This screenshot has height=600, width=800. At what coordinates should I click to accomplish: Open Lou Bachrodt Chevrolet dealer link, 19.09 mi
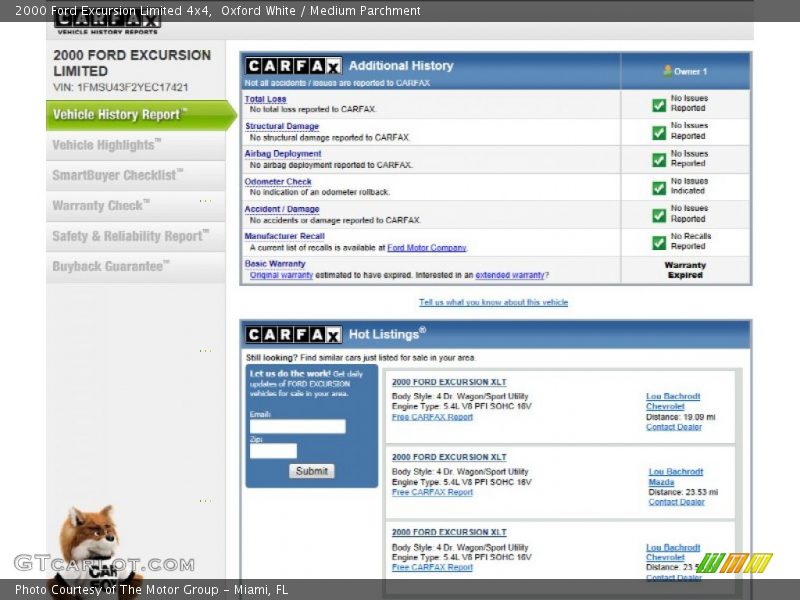point(673,402)
